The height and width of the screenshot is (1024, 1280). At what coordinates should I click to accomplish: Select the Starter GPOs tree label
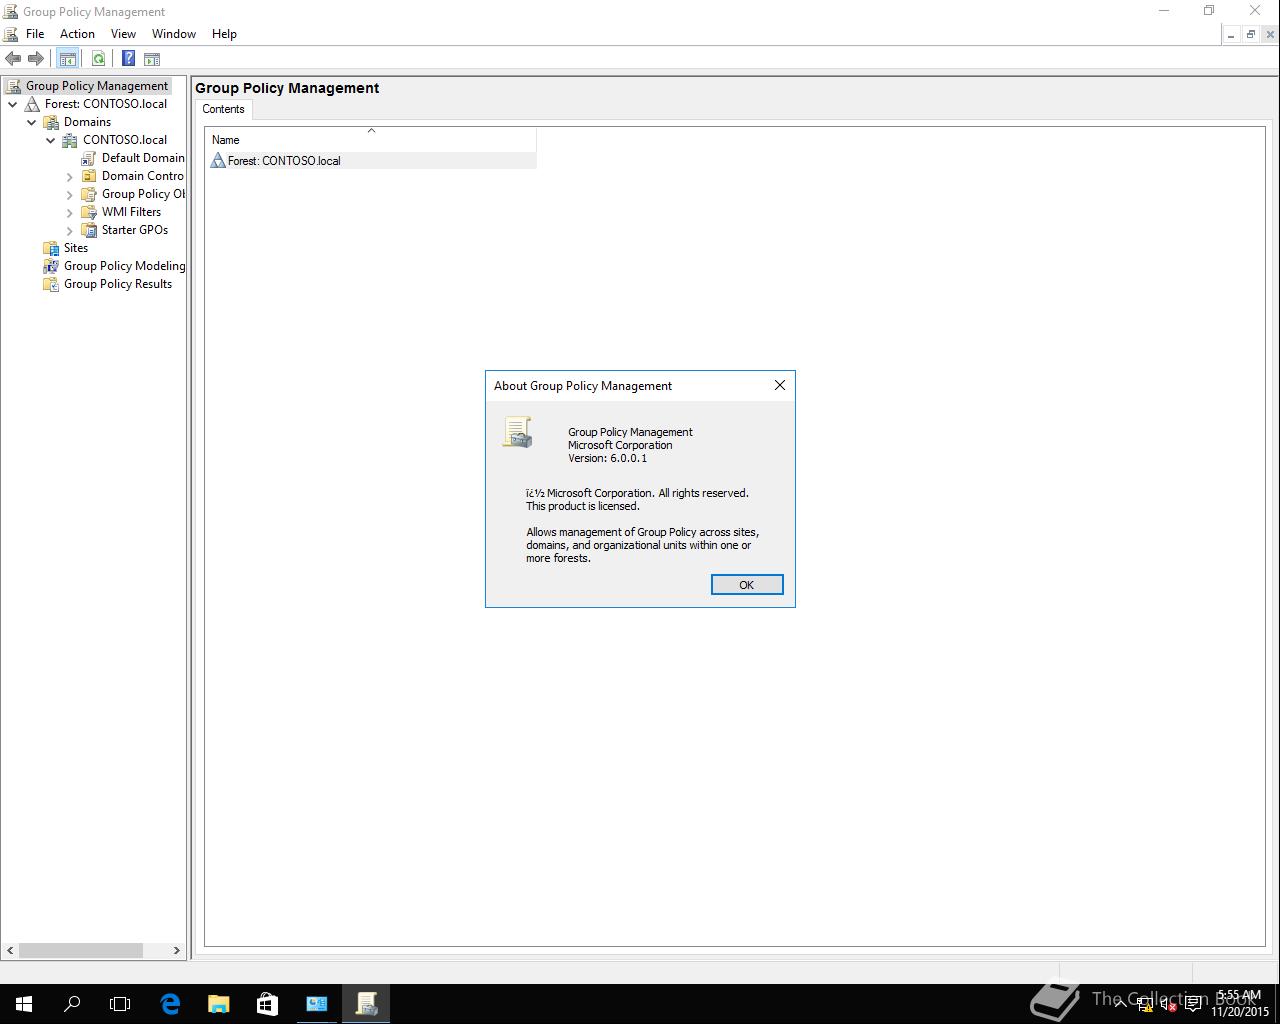(135, 230)
